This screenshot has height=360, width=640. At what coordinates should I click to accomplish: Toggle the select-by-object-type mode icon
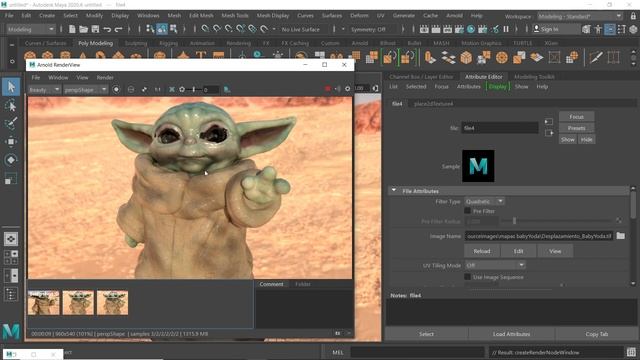[x=162, y=29]
